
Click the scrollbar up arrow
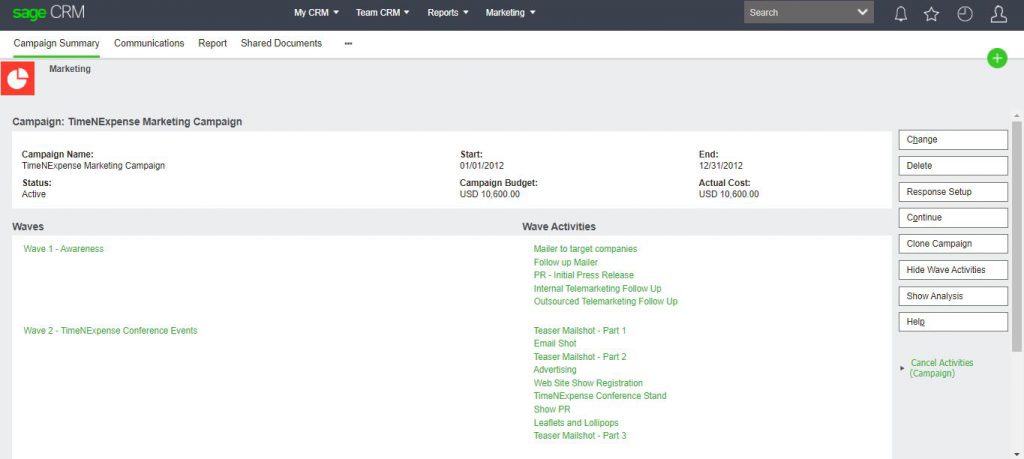pos(1017,116)
